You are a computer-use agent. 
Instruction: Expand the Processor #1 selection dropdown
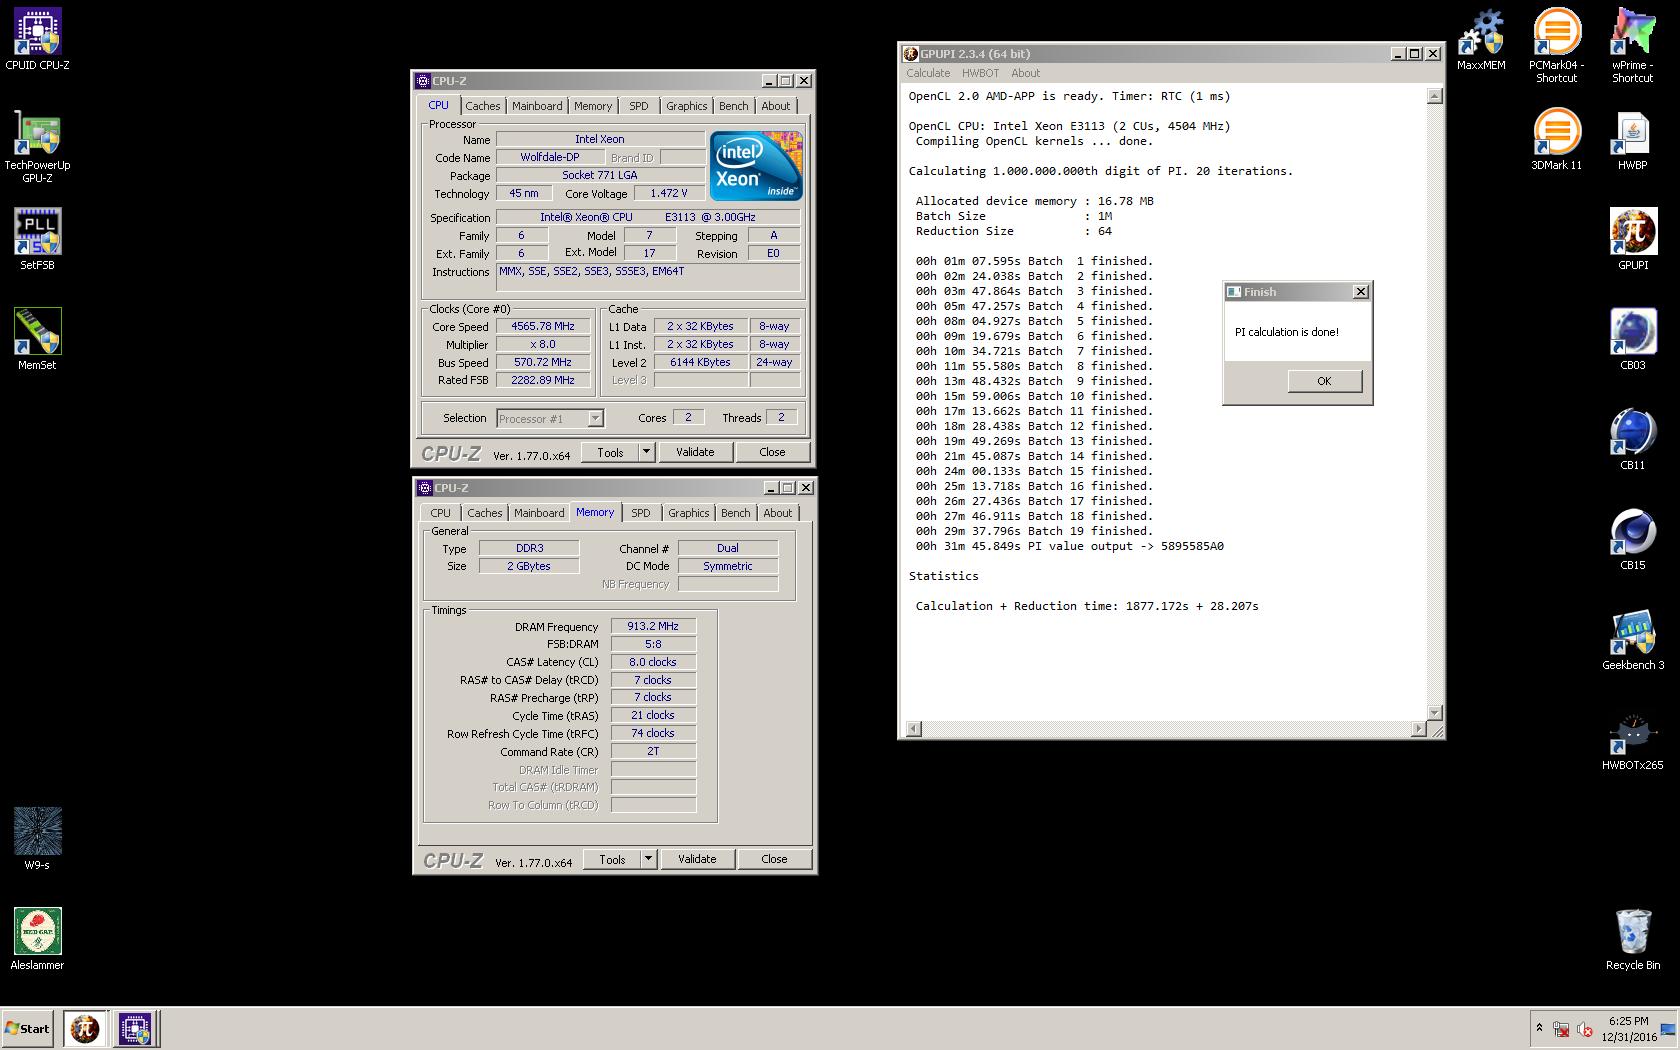pyautogui.click(x=595, y=418)
